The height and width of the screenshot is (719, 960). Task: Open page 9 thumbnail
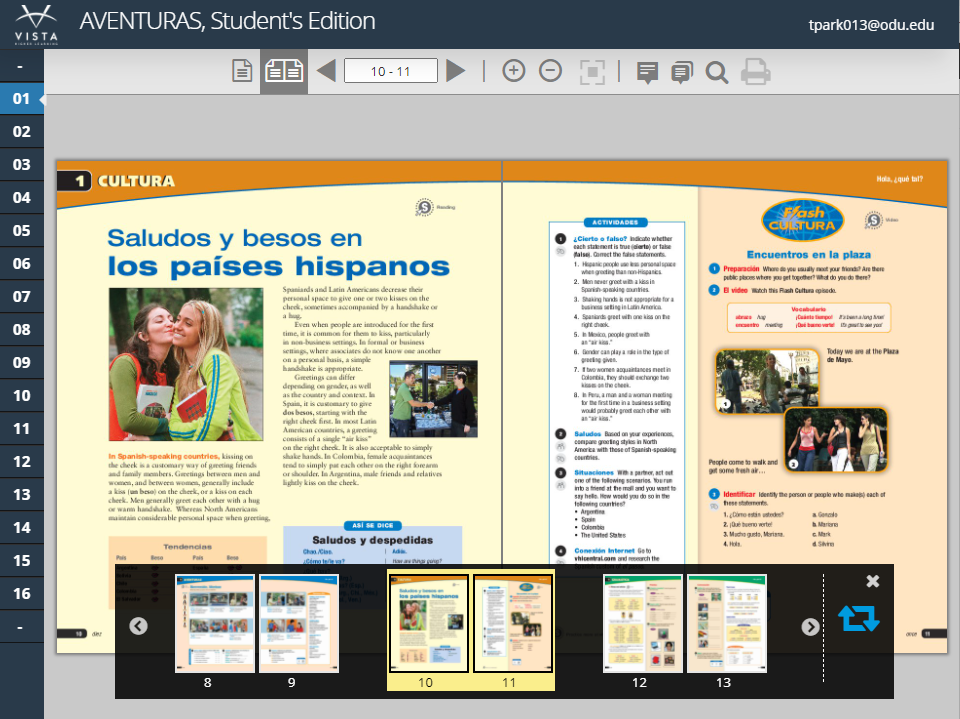pyautogui.click(x=299, y=623)
